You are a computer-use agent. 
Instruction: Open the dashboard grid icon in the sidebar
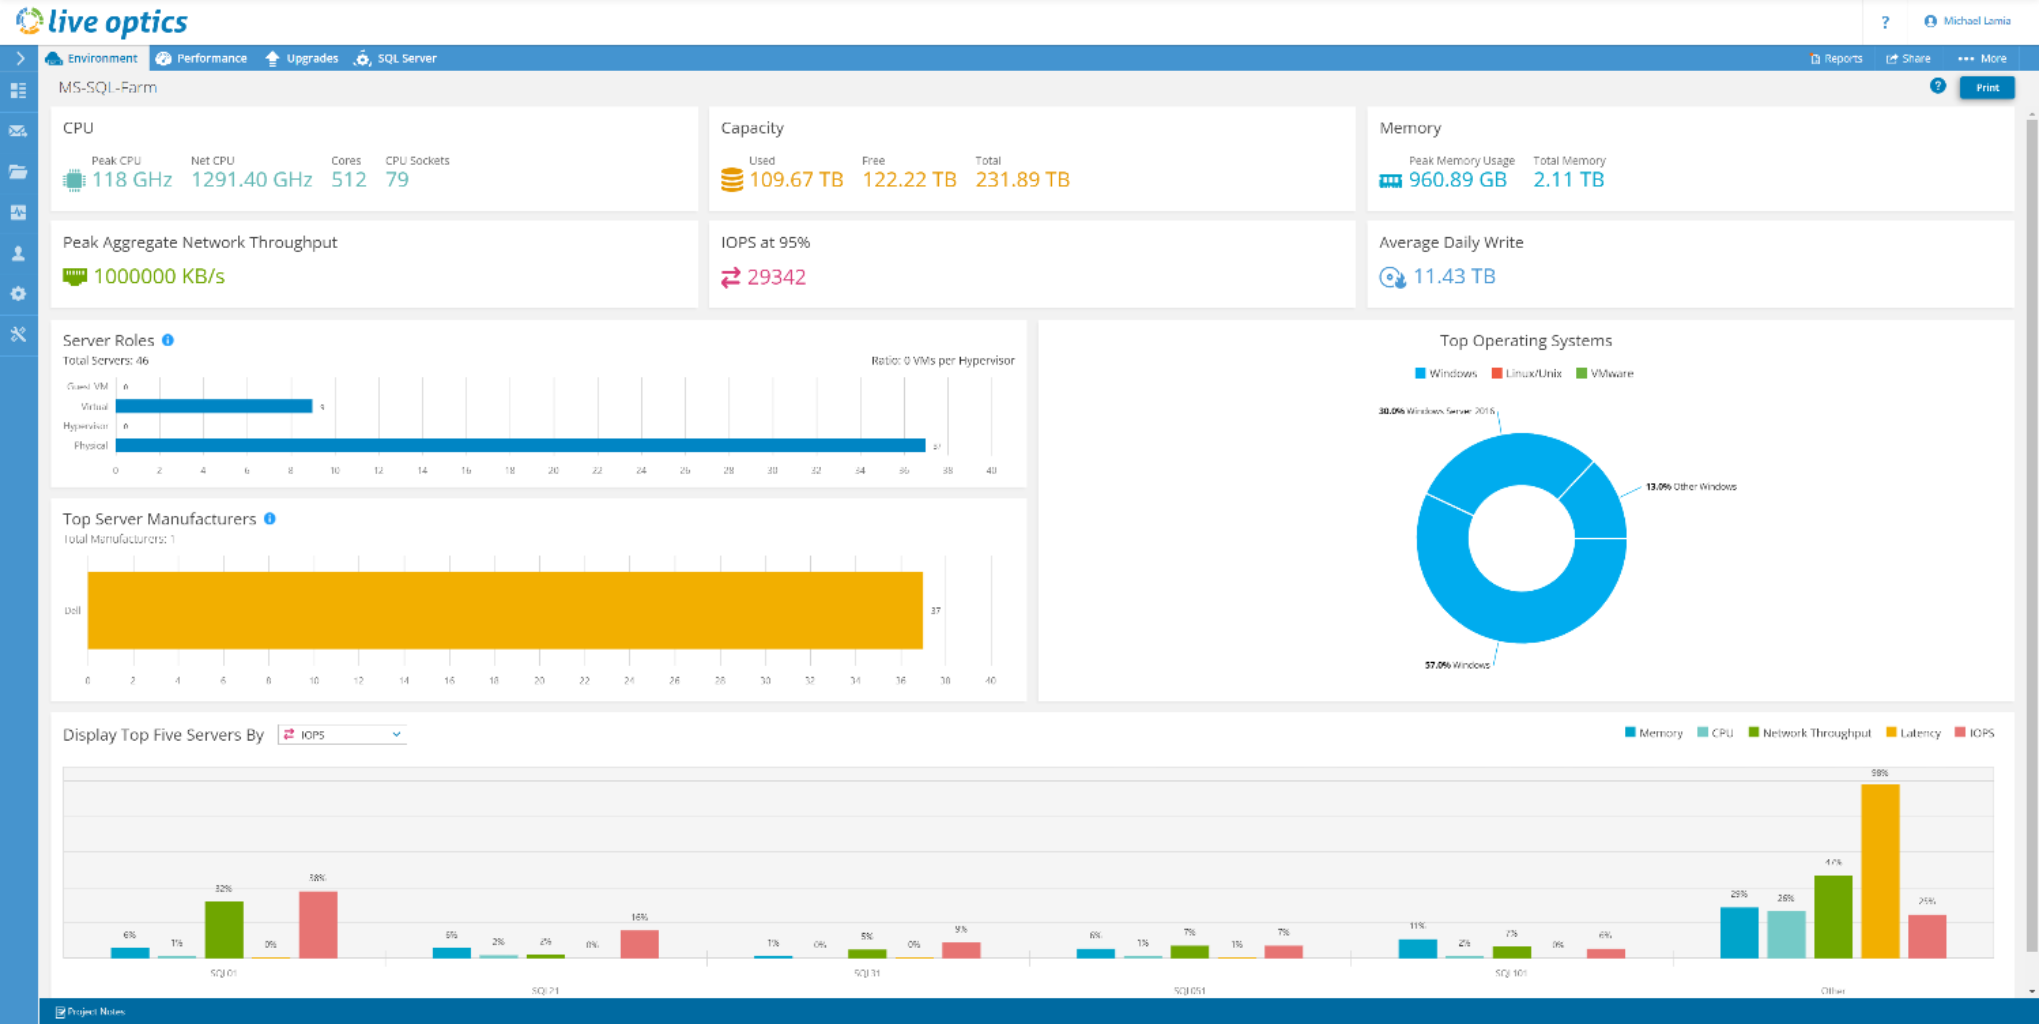click(18, 91)
